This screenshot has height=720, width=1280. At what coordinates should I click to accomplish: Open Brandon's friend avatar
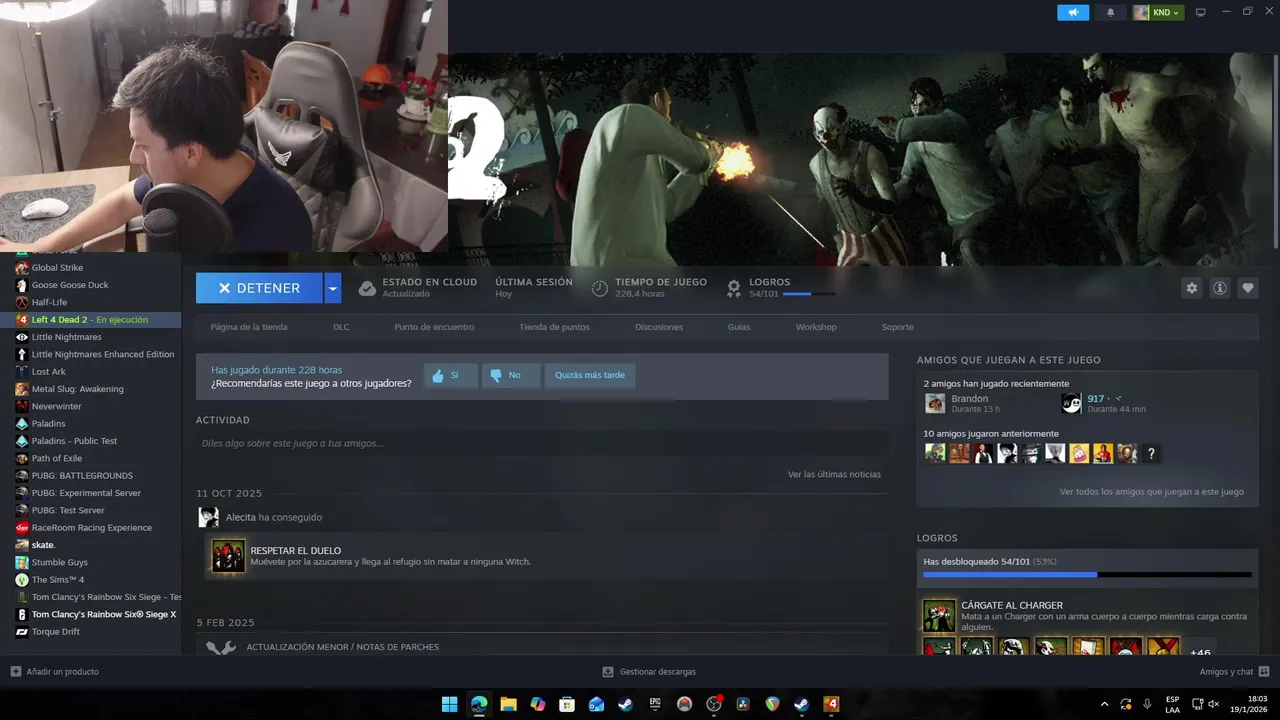pos(935,403)
